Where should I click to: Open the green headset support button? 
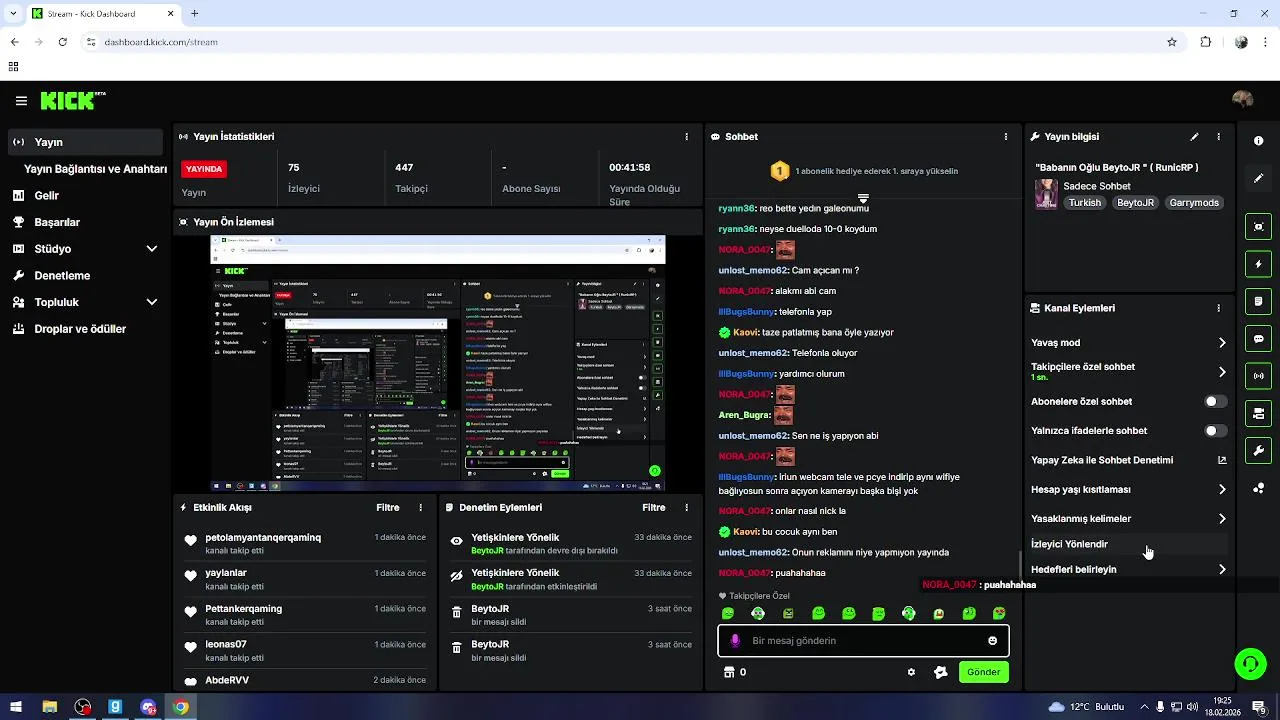[x=1250, y=663]
